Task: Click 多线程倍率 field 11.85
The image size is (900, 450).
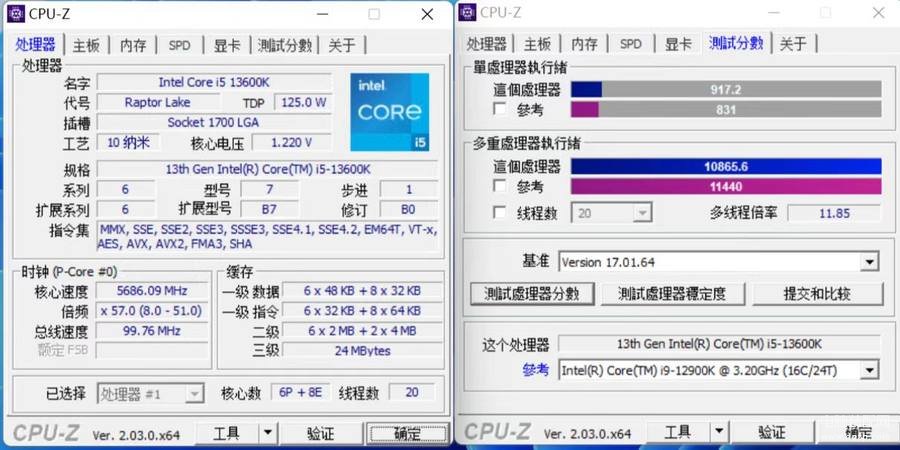Action: 834,213
